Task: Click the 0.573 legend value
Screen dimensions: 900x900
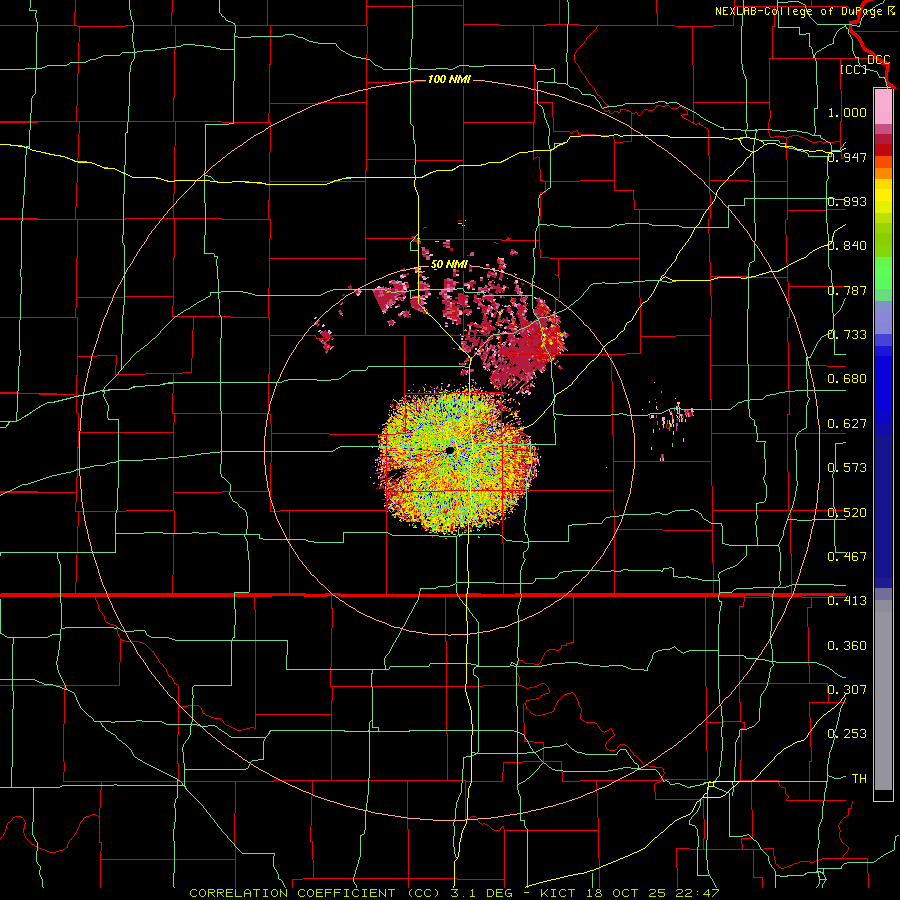Action: coord(847,468)
